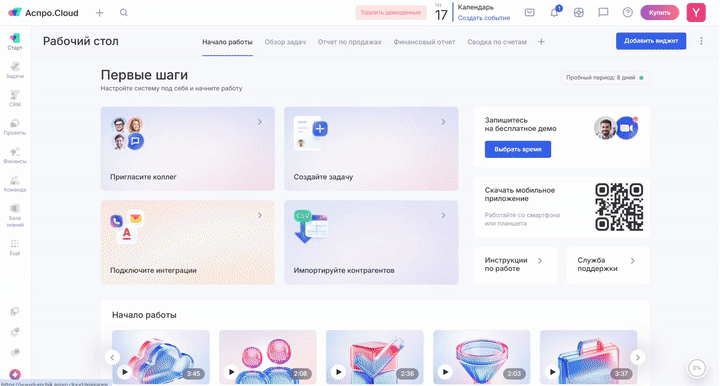Click Подключите интеграции card title
The width and height of the screenshot is (720, 386).
[x=153, y=270]
